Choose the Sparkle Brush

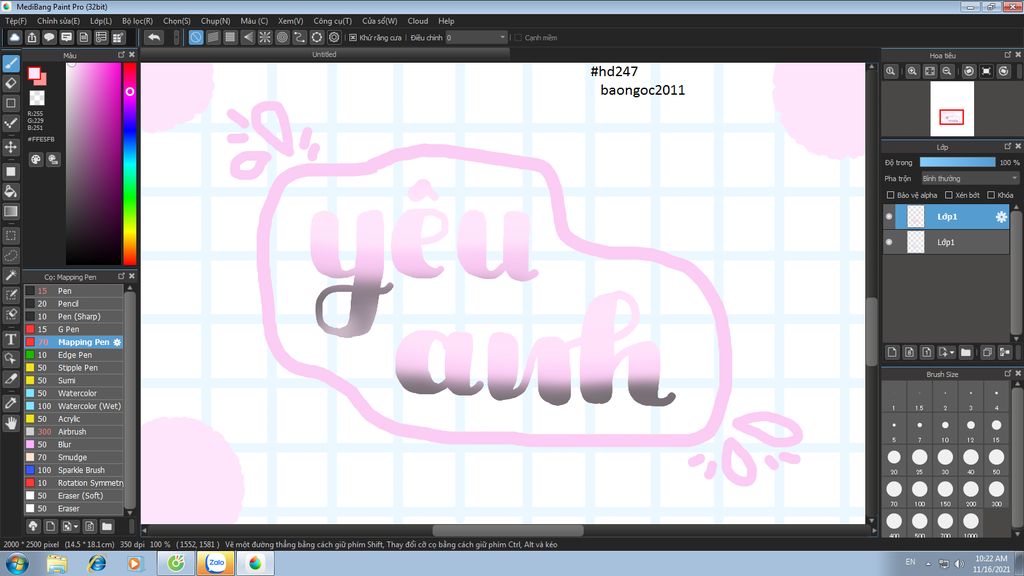pos(74,470)
